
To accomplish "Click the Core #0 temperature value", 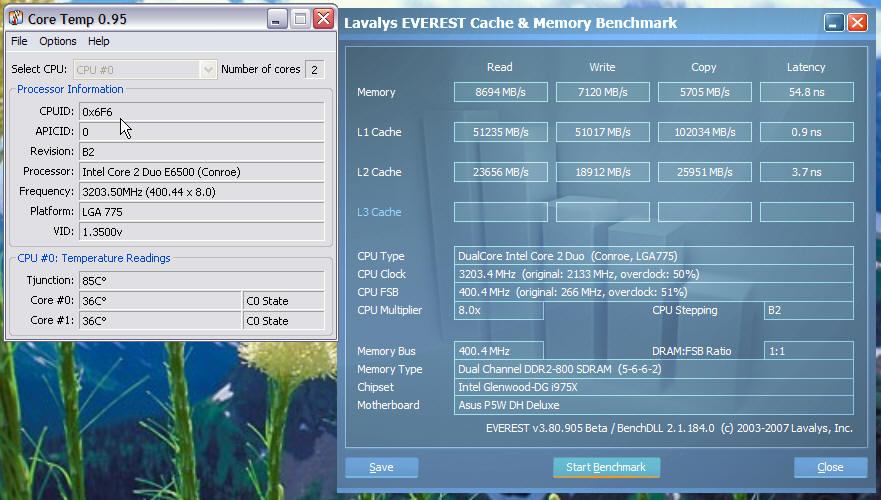I will tap(160, 301).
